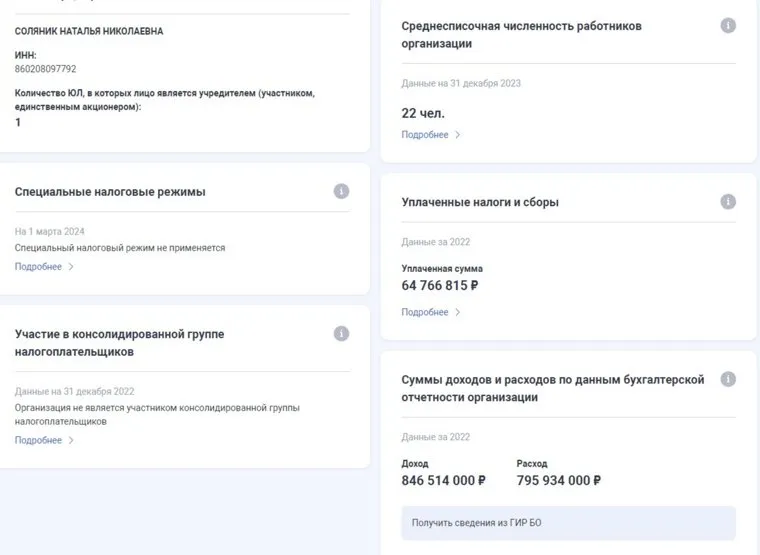This screenshot has width=760, height=555.
Task: Select the Доход value 846 514 000 ₽
Action: click(x=443, y=481)
